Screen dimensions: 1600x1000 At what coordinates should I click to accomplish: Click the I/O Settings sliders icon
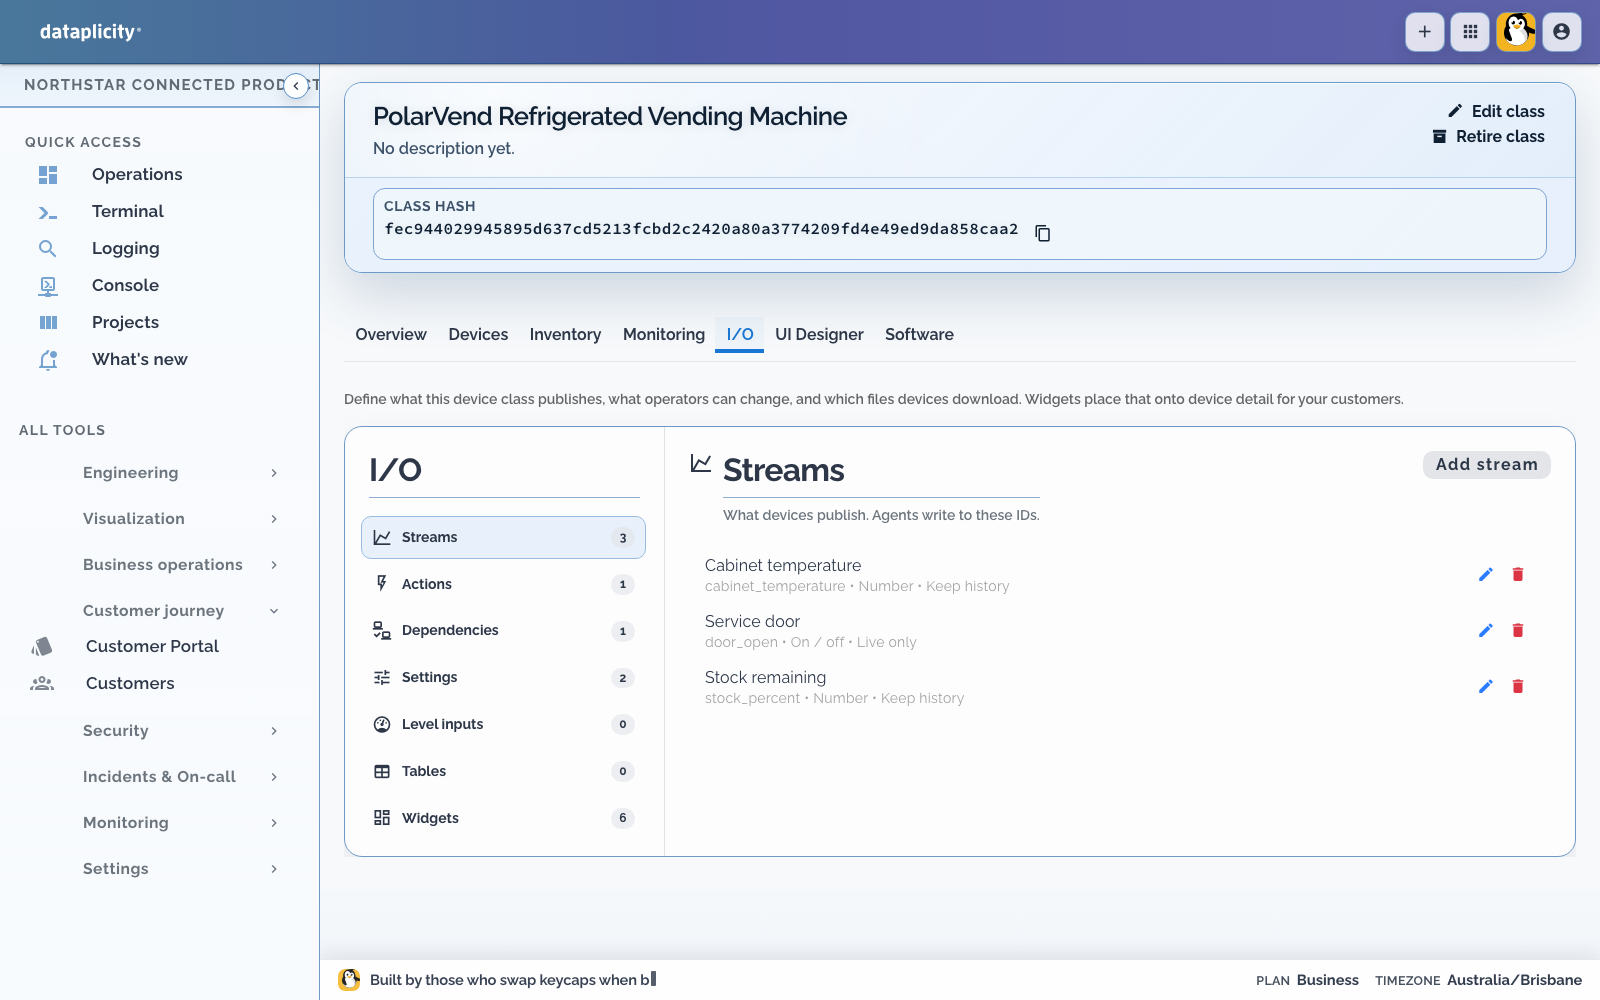(x=382, y=678)
